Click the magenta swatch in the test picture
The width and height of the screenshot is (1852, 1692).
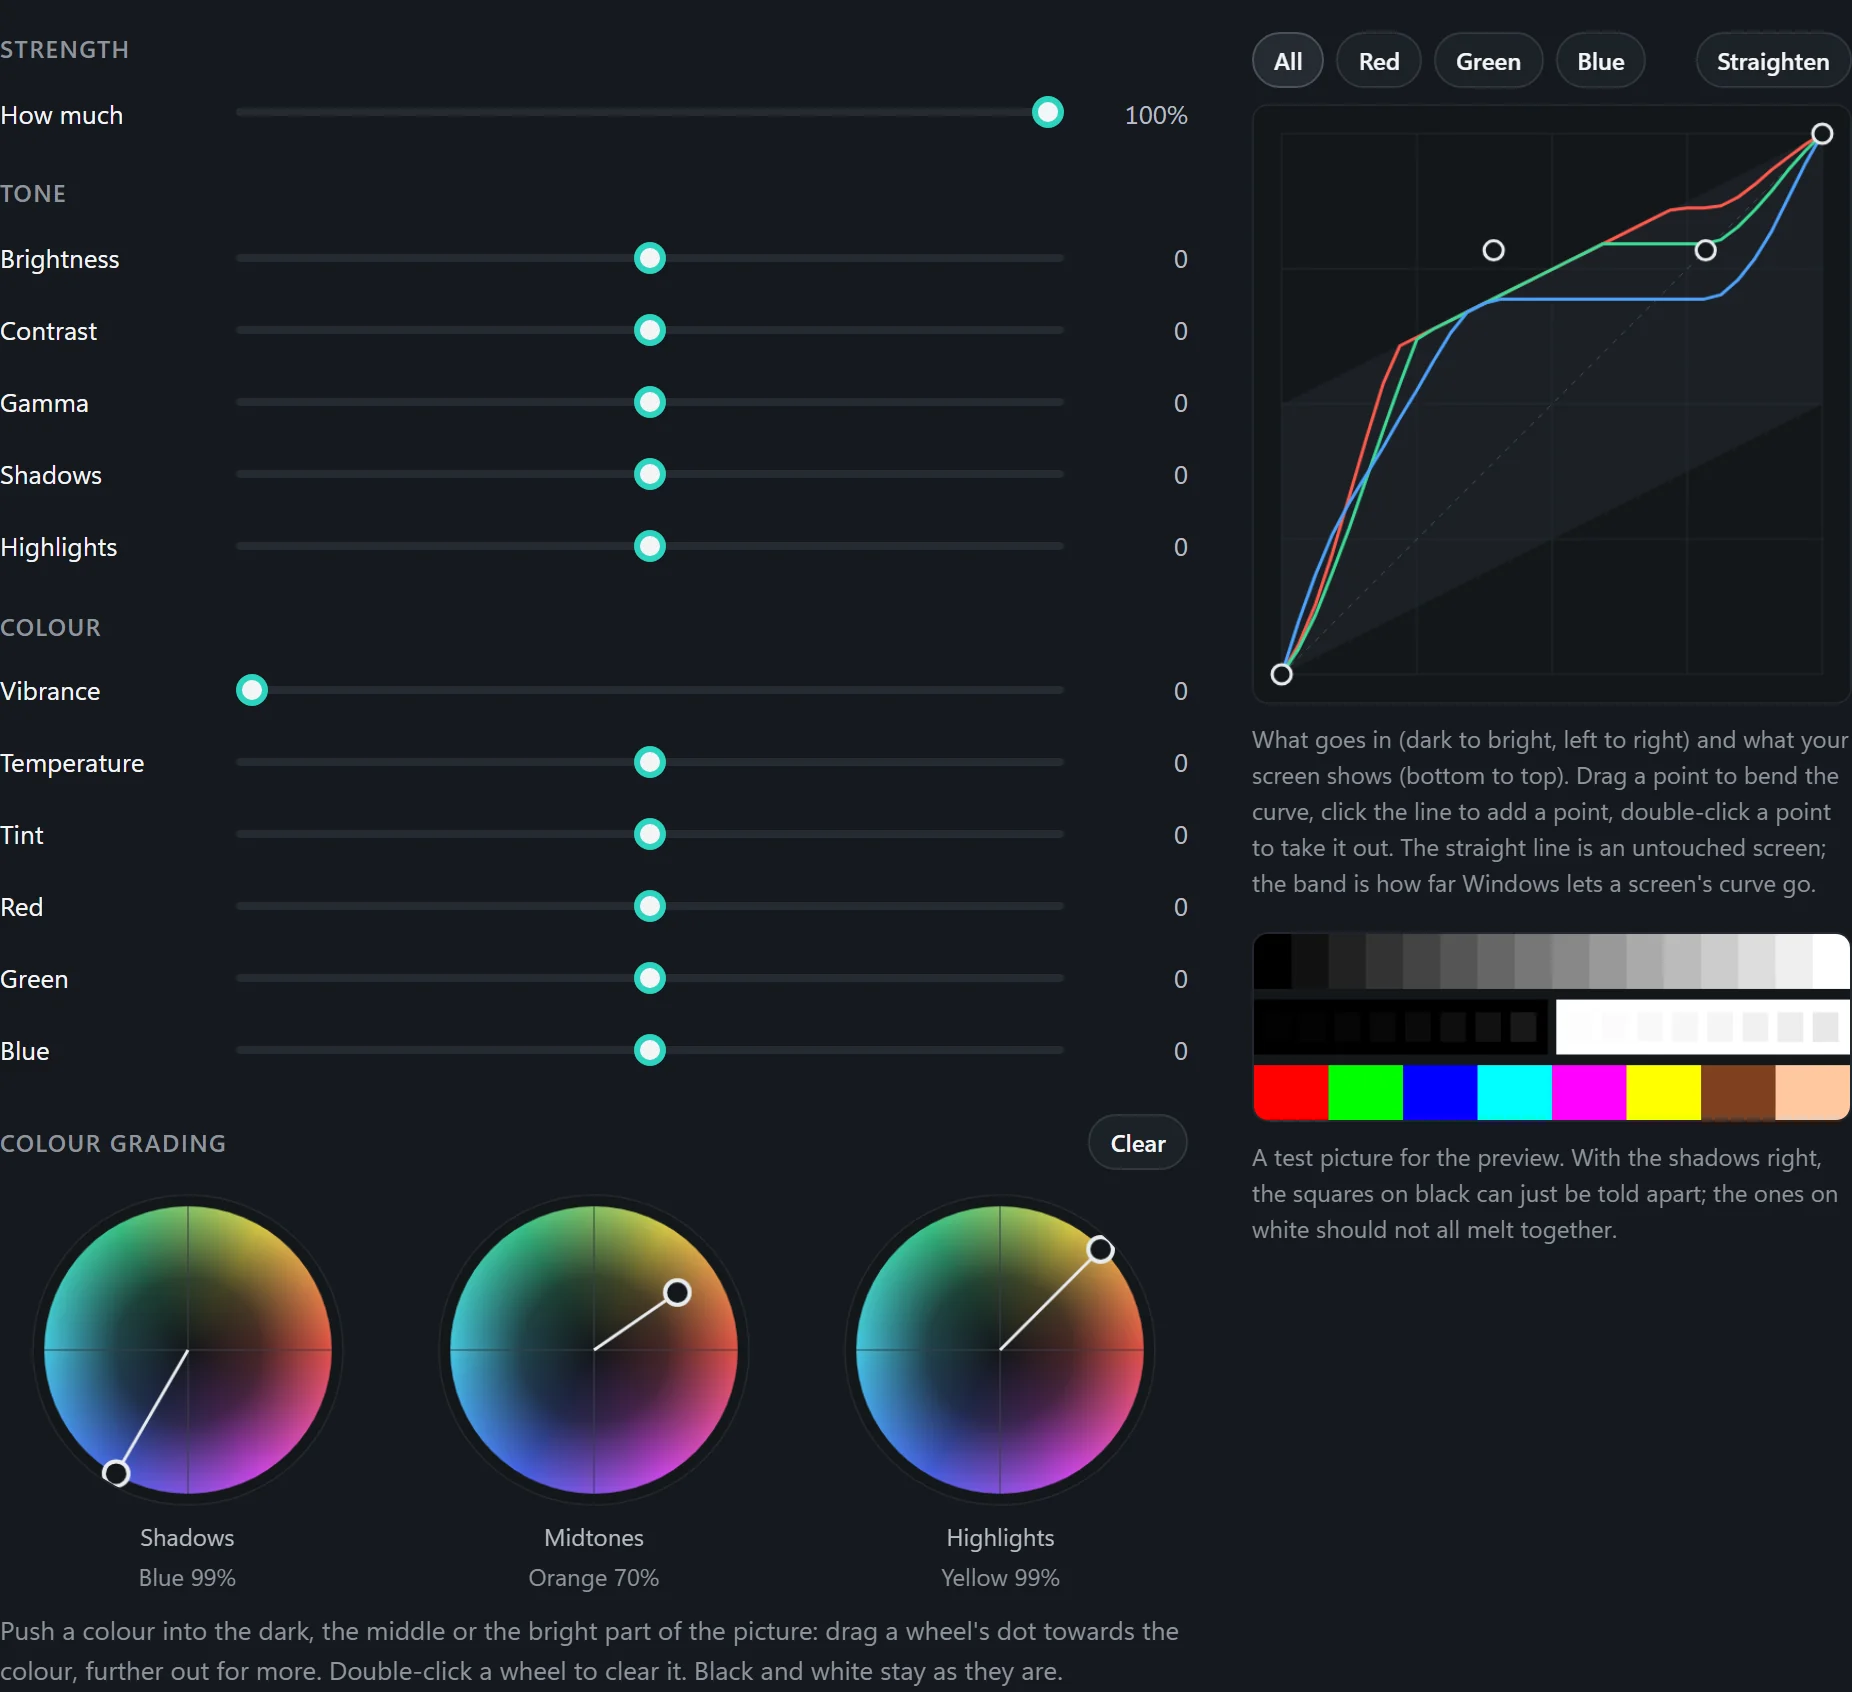tap(1589, 1092)
